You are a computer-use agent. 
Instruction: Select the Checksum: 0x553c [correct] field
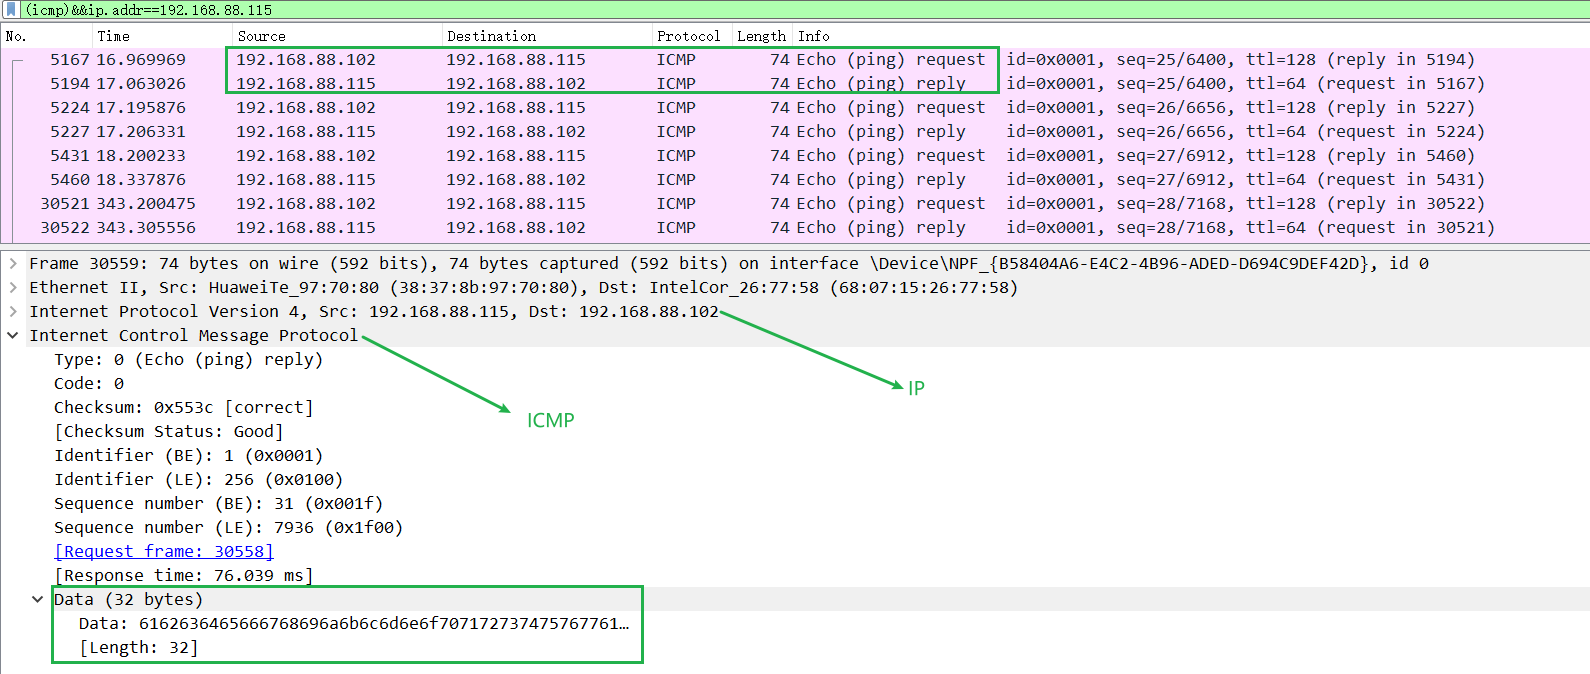pos(184,407)
